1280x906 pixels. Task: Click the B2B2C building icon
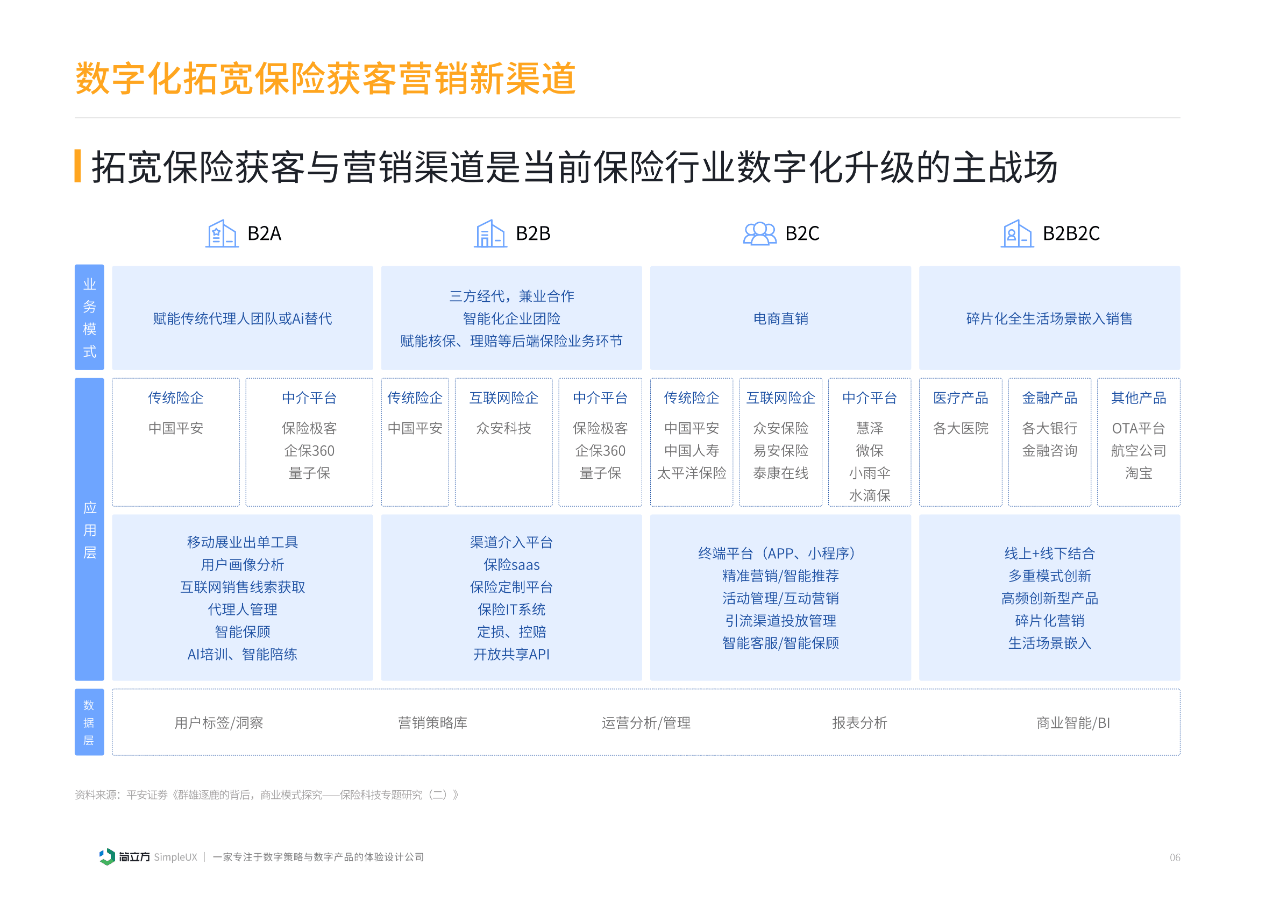1017,234
